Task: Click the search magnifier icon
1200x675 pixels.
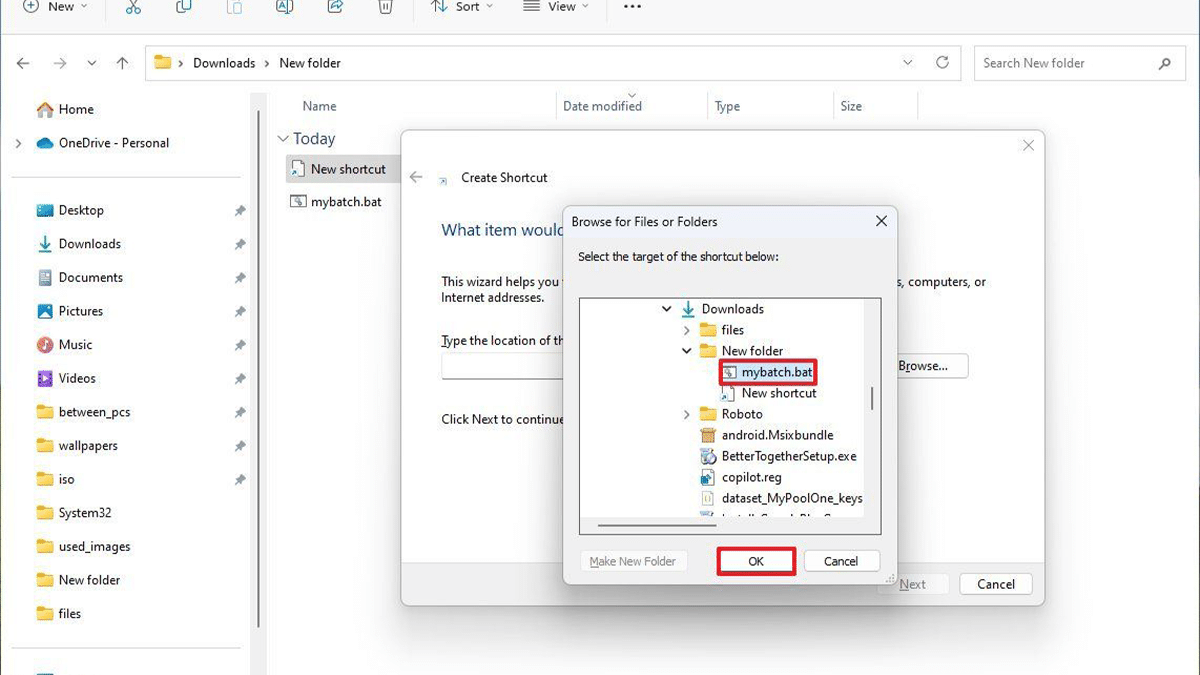Action: click(x=1164, y=63)
